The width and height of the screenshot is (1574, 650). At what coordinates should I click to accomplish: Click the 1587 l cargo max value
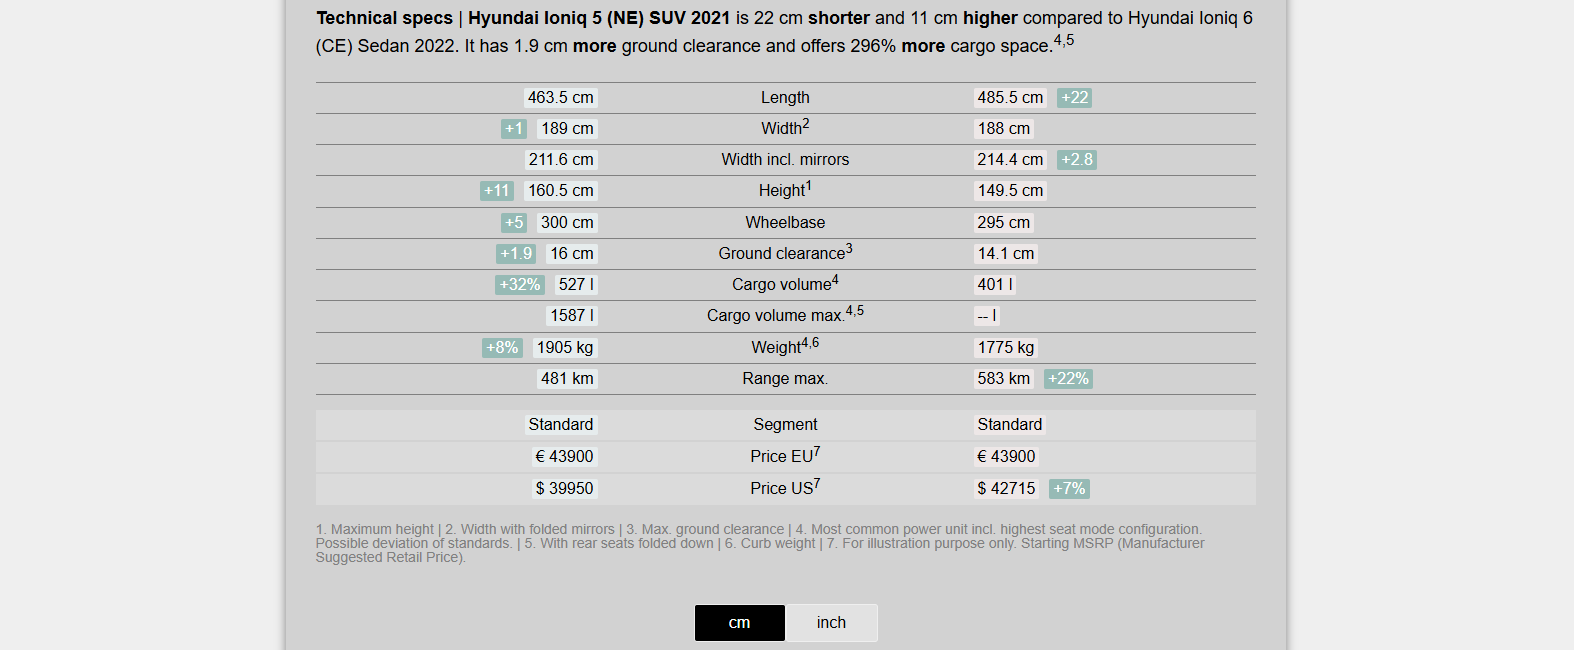click(572, 316)
